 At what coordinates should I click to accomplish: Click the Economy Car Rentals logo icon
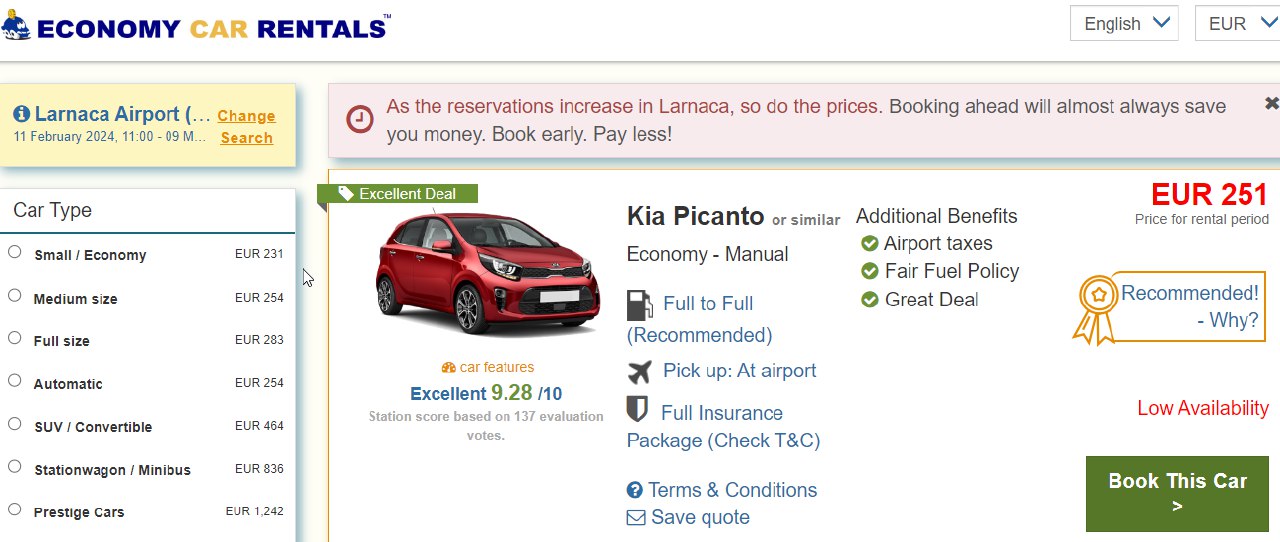click(x=17, y=25)
